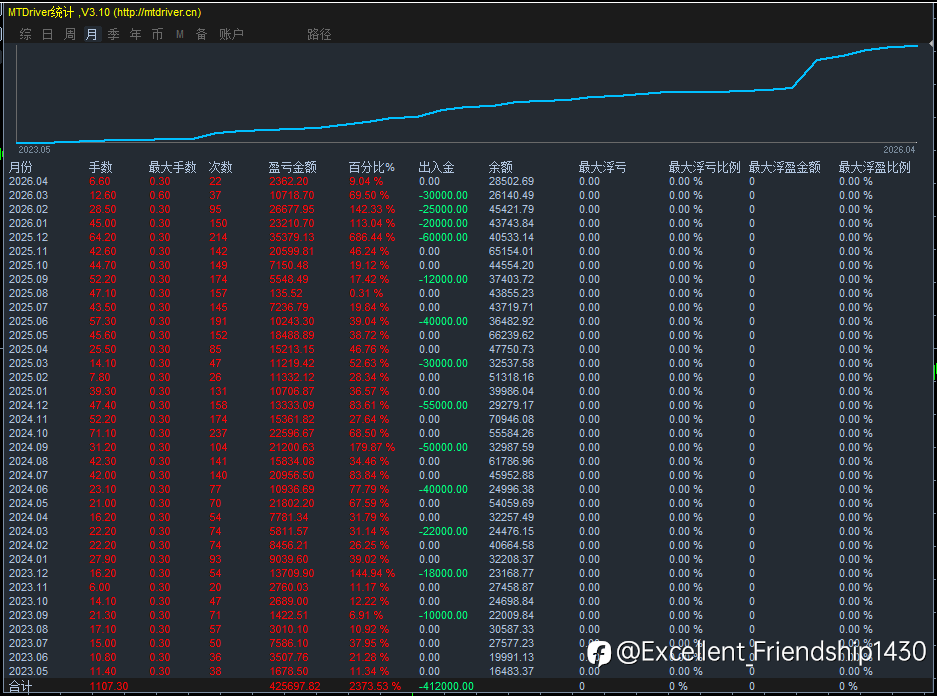Click the 月份 column header
The image size is (937, 696).
click(x=20, y=167)
